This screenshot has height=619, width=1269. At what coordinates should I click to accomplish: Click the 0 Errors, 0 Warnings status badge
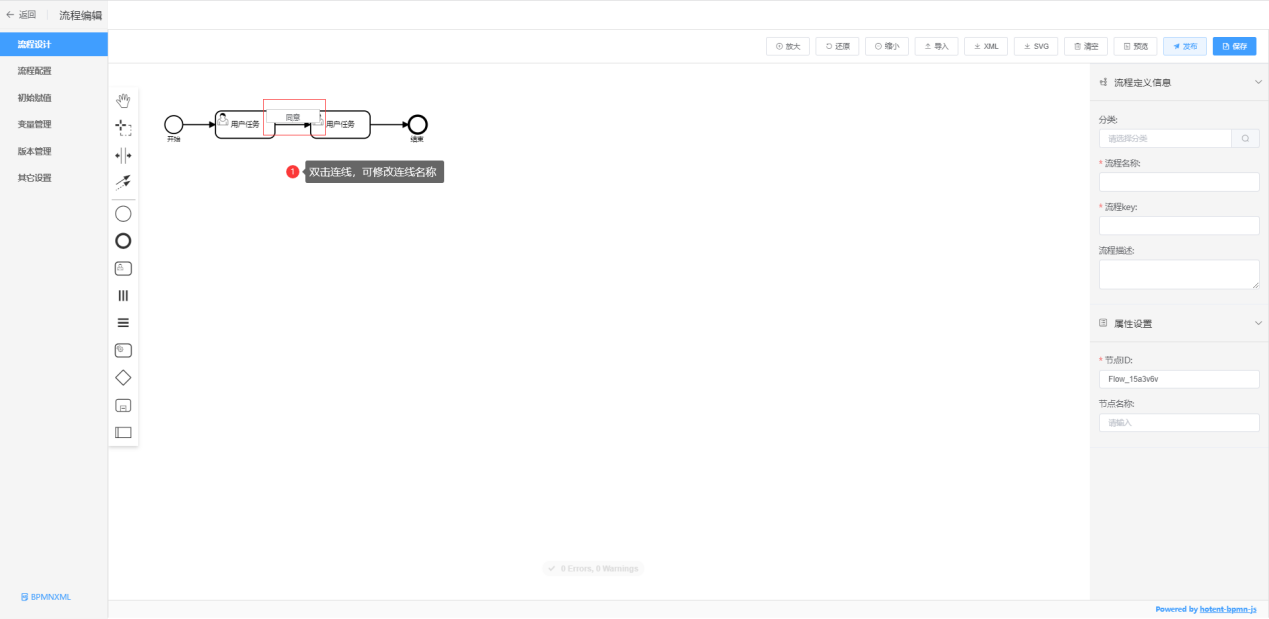click(593, 568)
